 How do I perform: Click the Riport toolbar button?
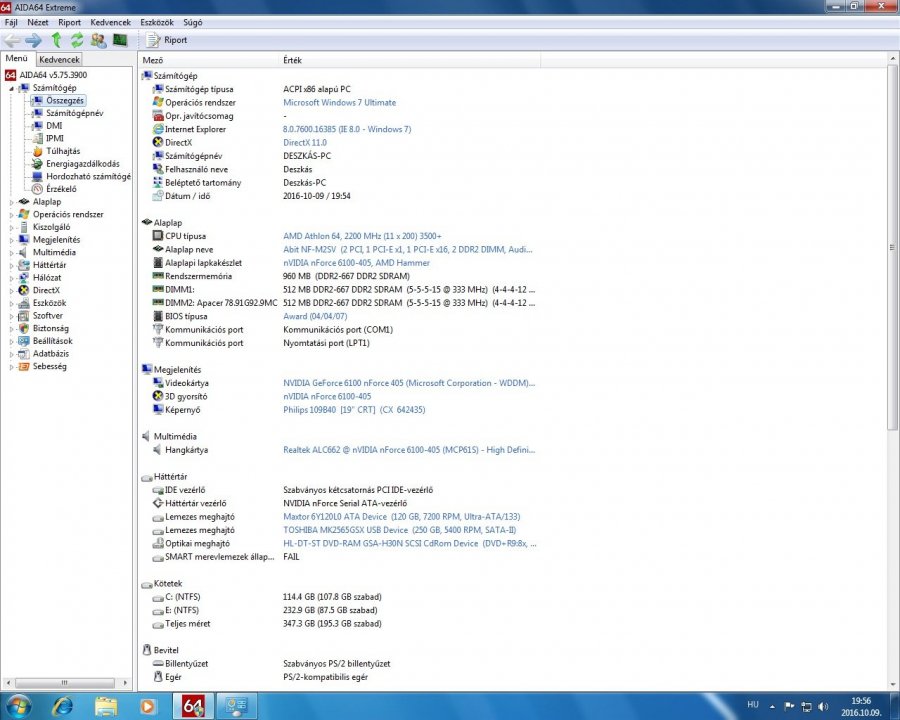167,40
